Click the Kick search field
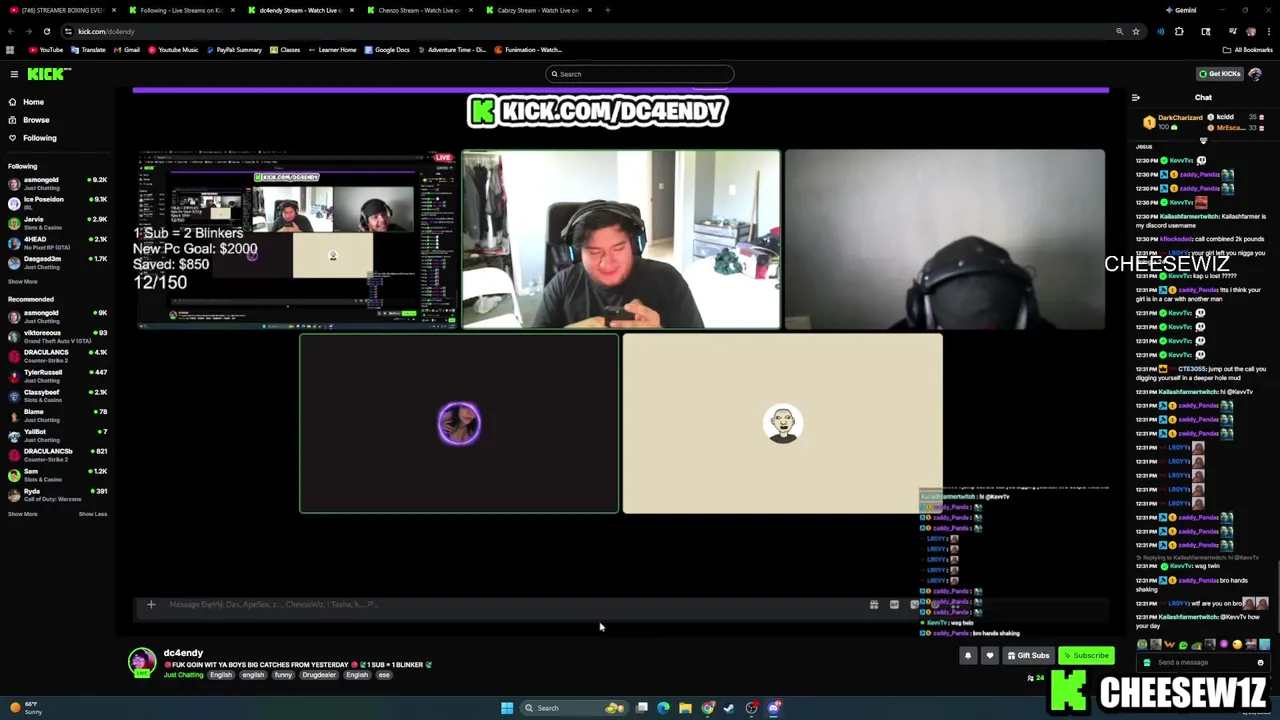Image resolution: width=1280 pixels, height=720 pixels. (x=640, y=74)
